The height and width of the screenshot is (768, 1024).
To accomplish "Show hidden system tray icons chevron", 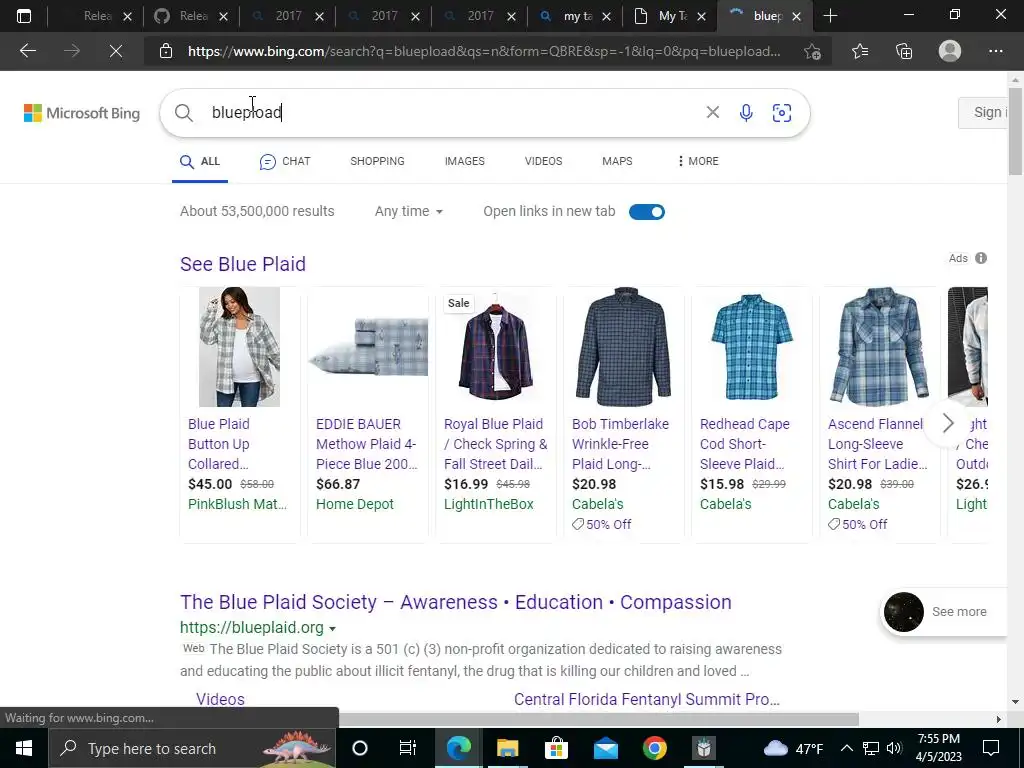I will tap(846, 748).
